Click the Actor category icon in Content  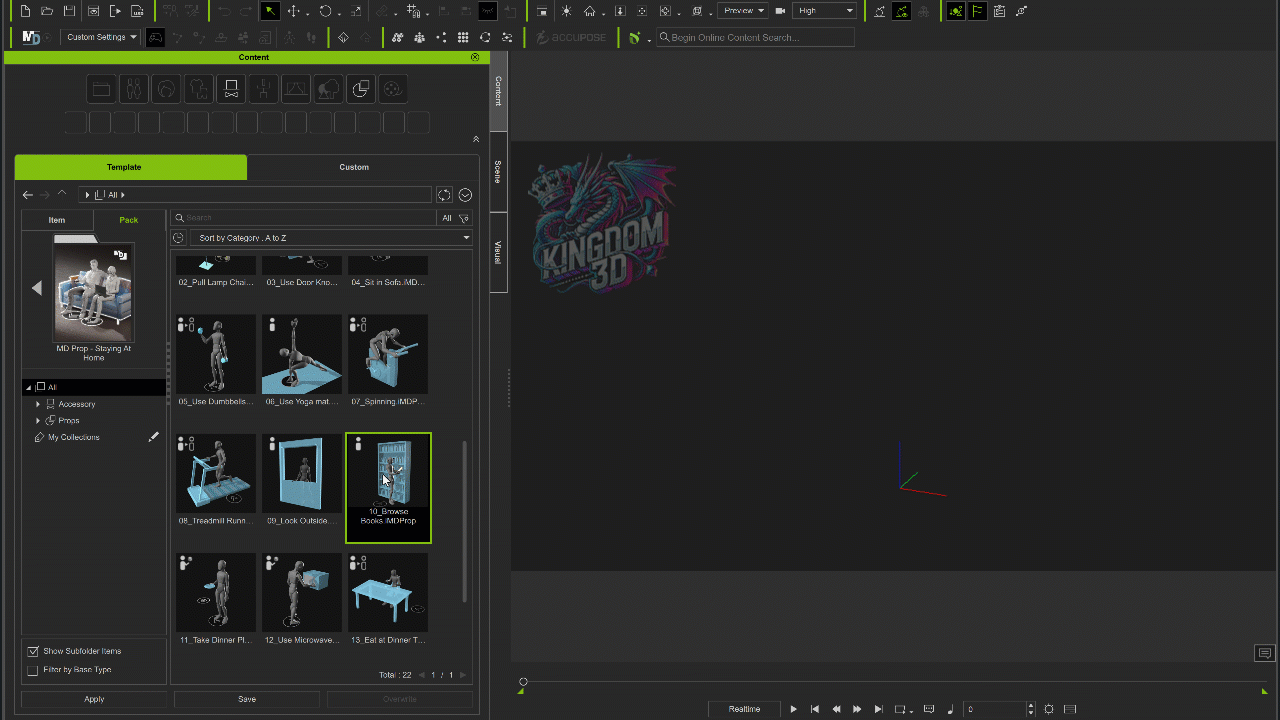click(x=134, y=90)
